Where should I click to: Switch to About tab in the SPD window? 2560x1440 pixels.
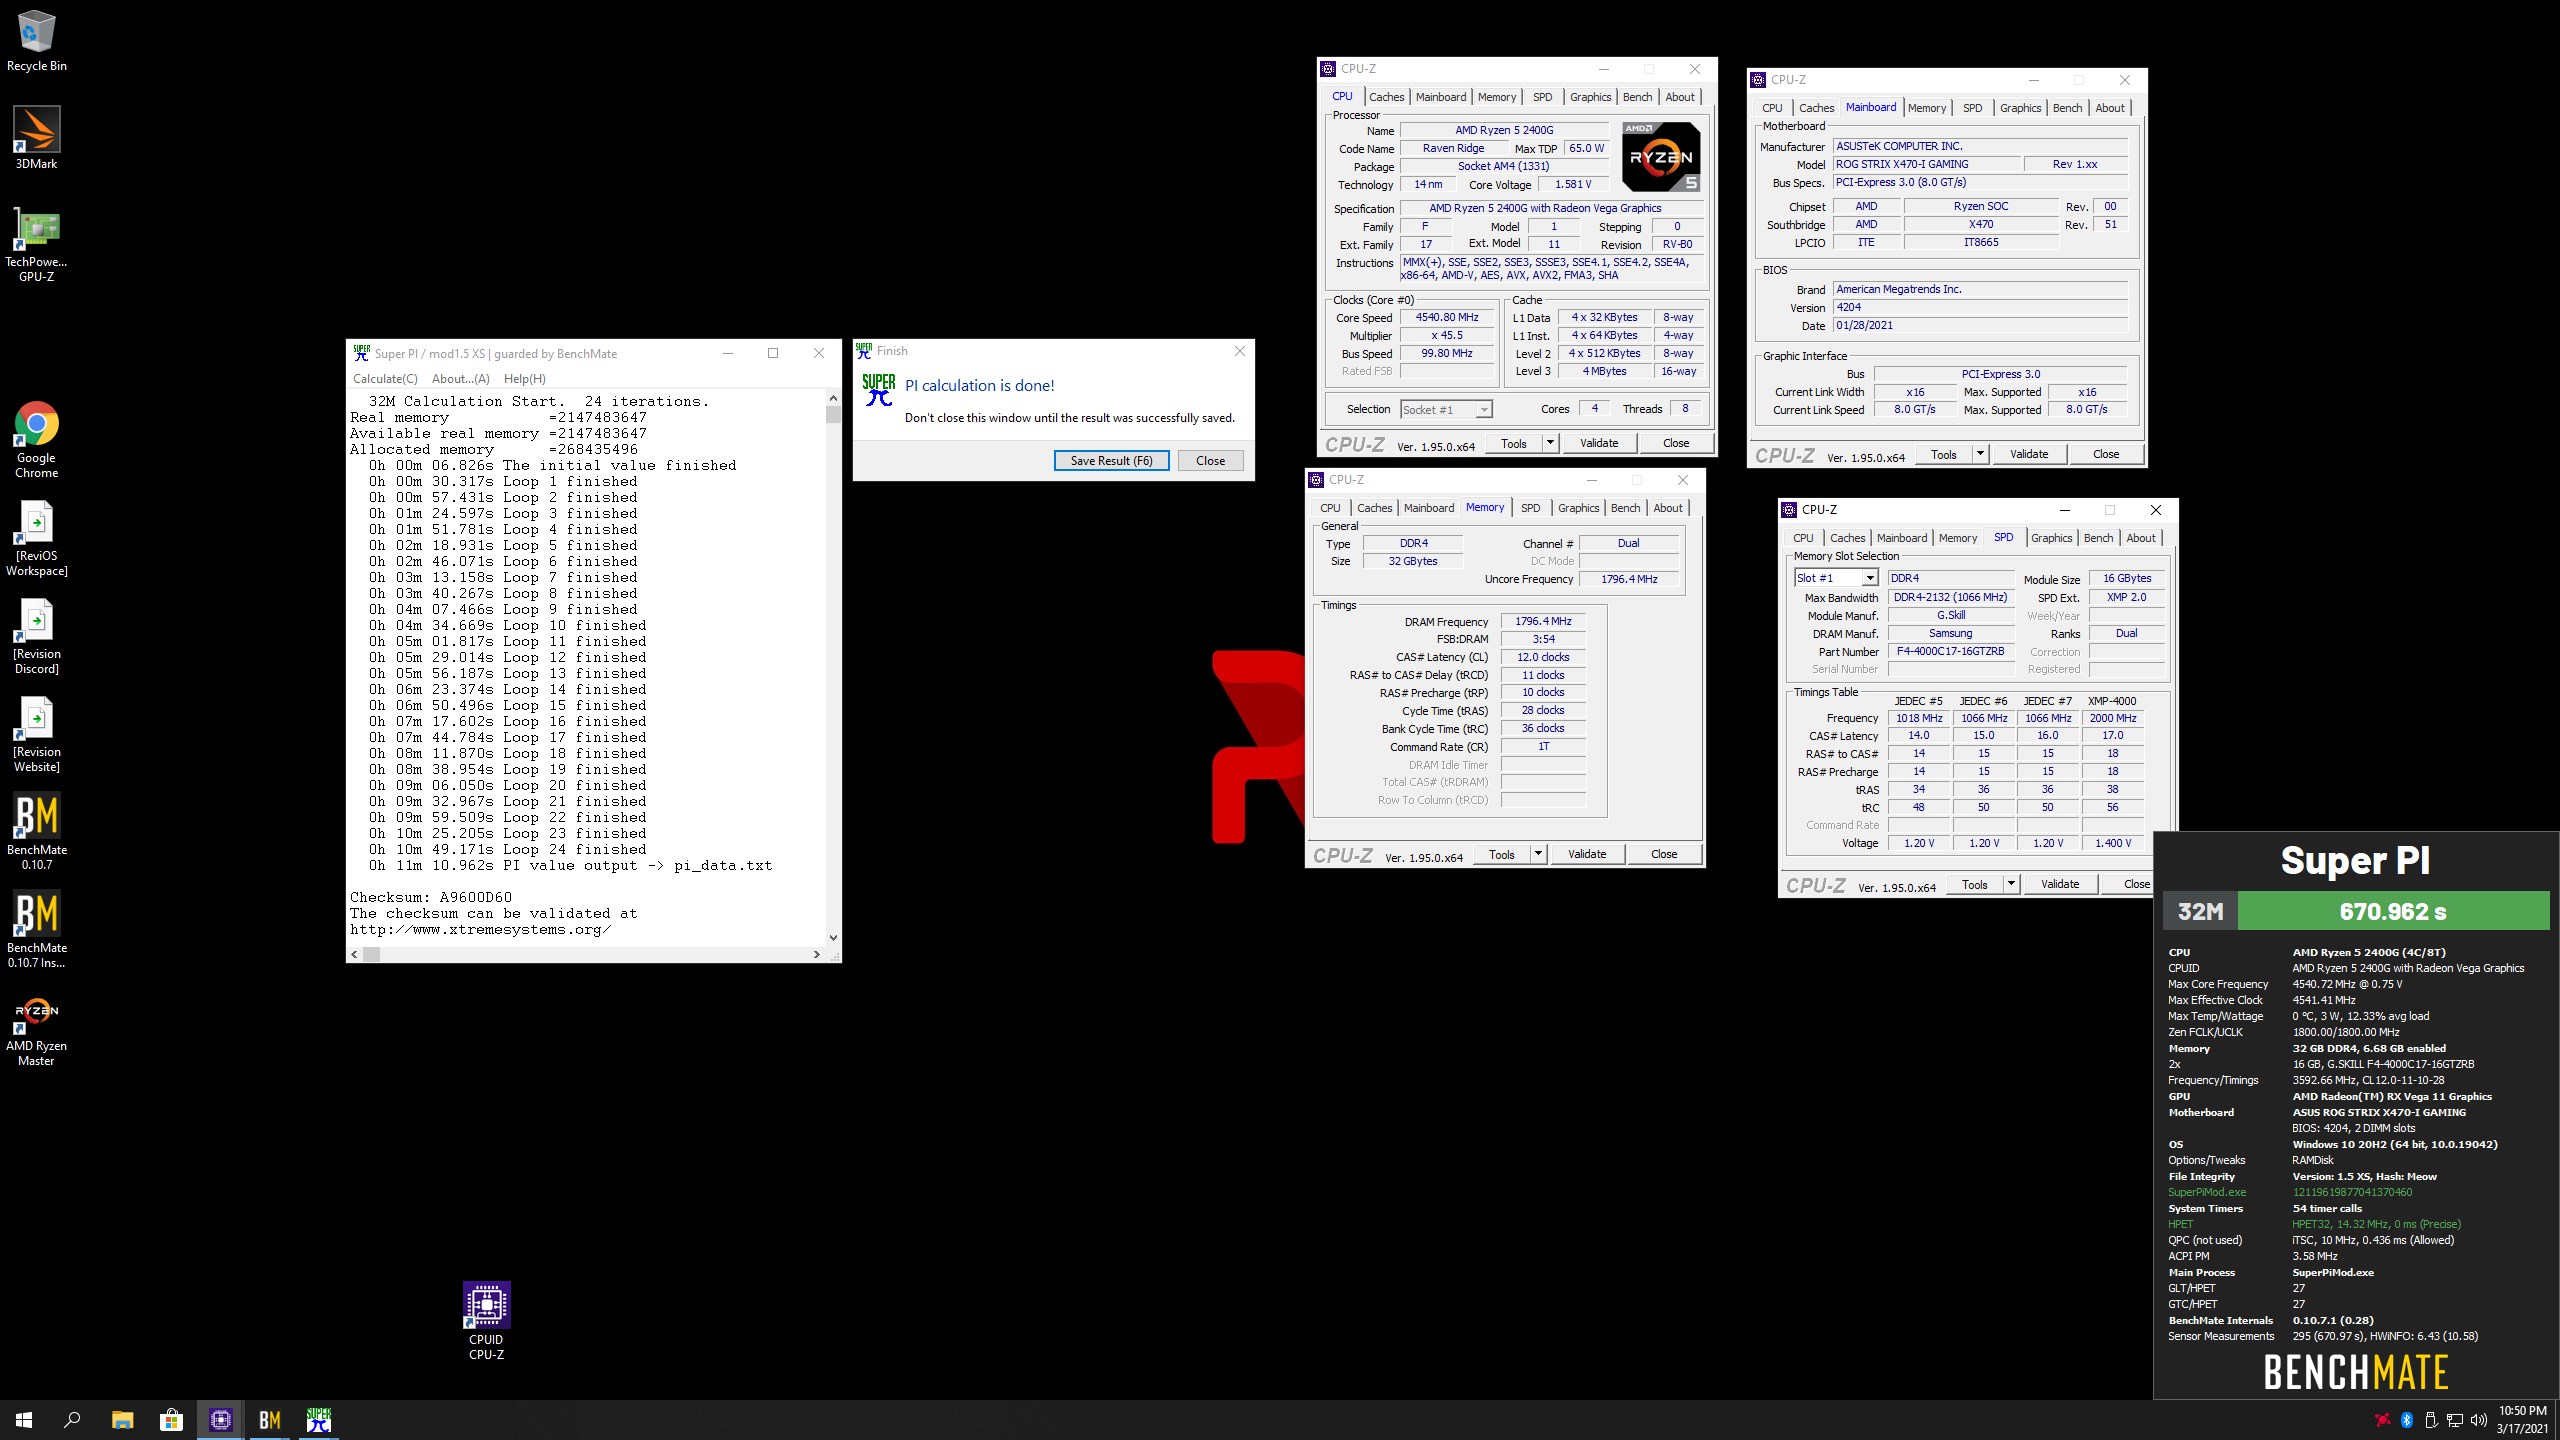tap(2140, 538)
